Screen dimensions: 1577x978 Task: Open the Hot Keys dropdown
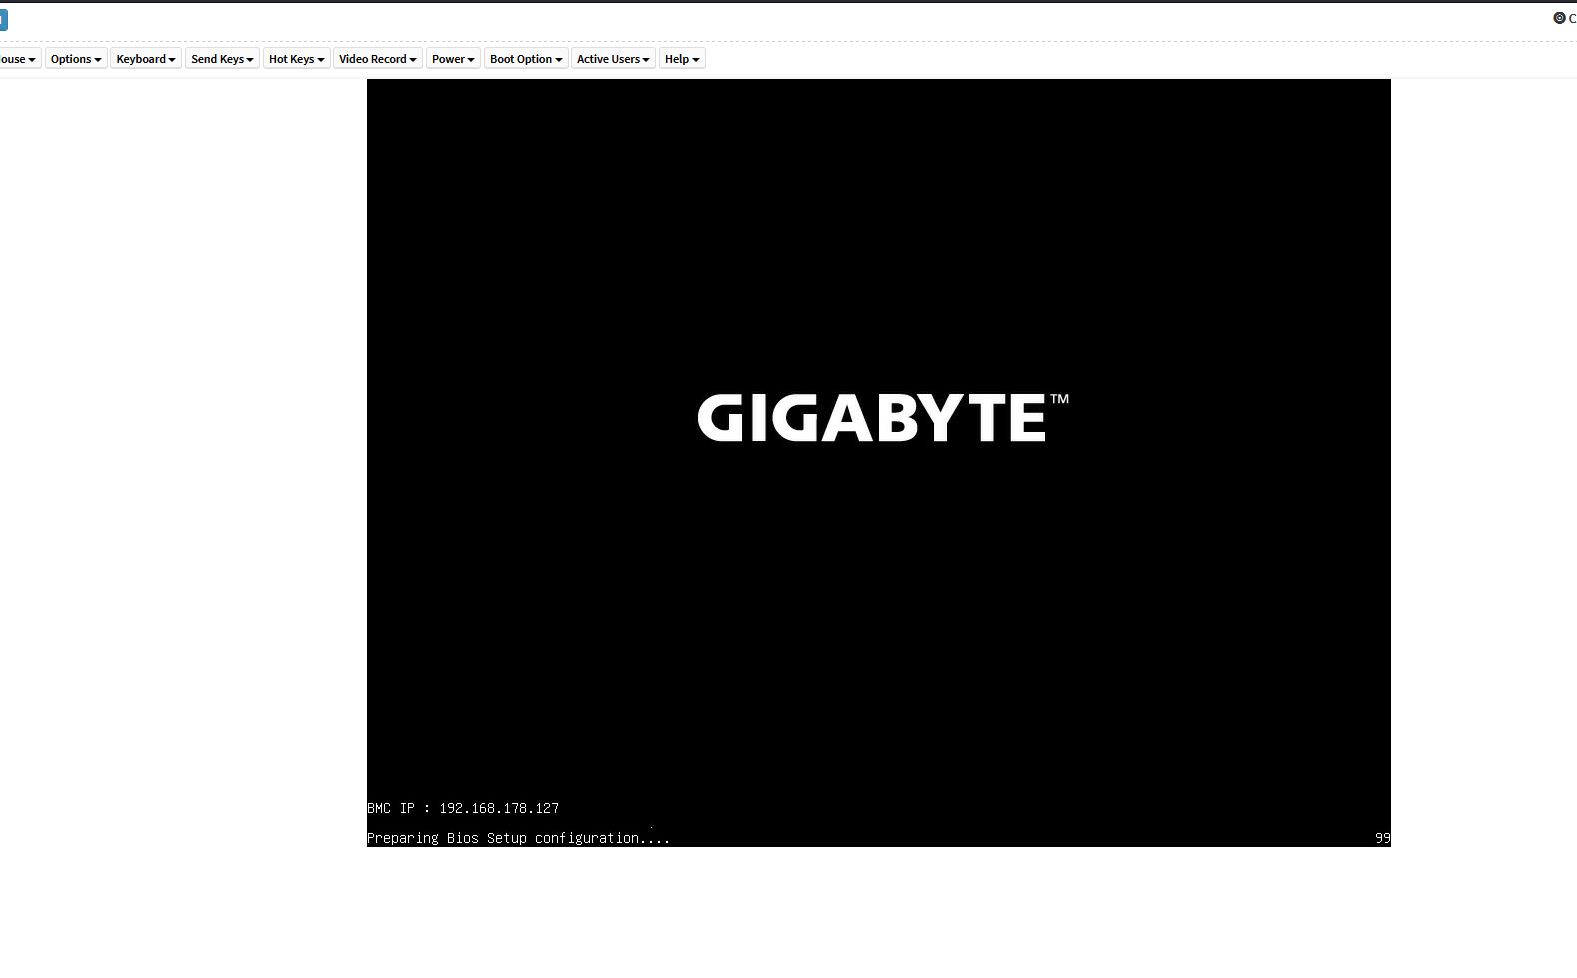point(296,59)
